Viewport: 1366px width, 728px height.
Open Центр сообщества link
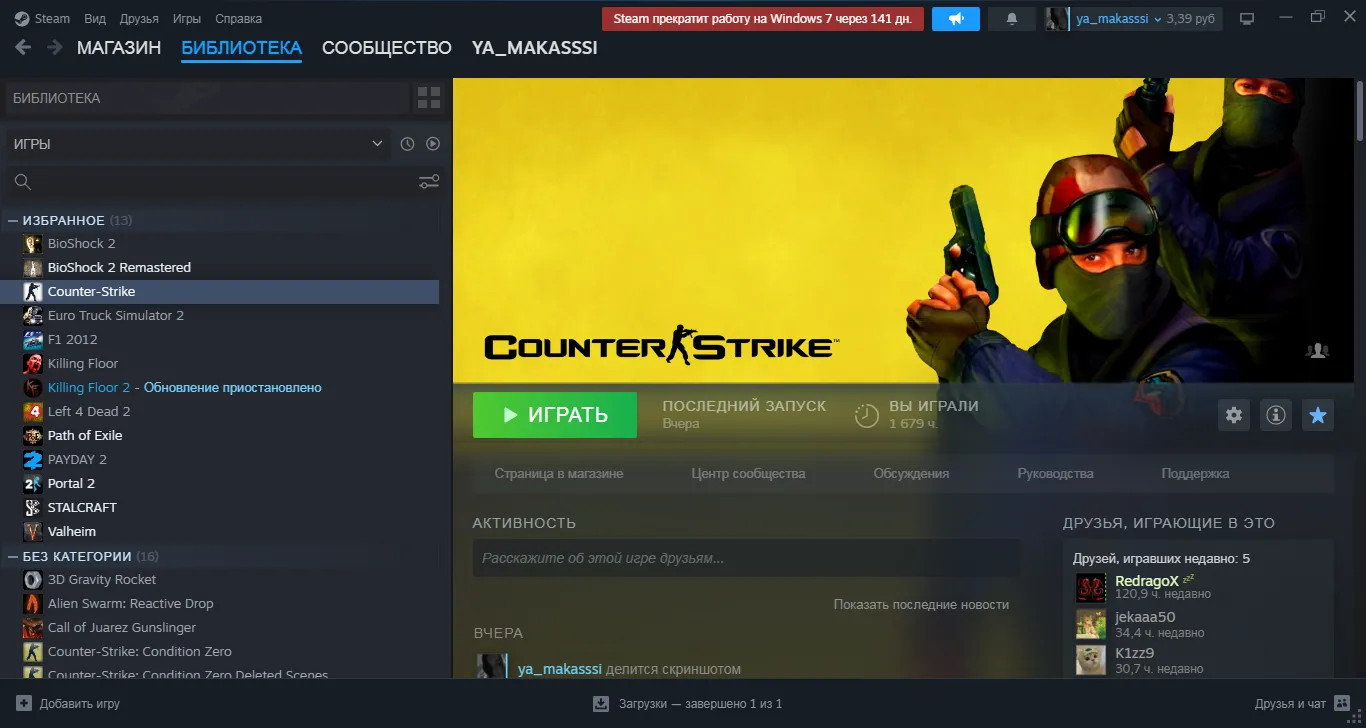coord(748,474)
